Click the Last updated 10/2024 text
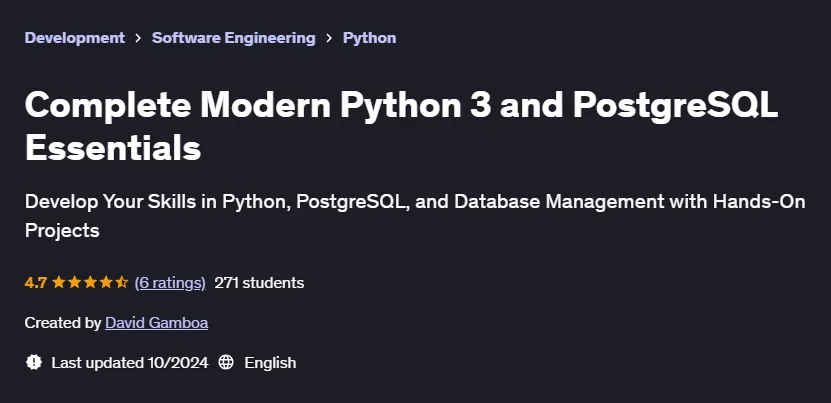 pyautogui.click(x=130, y=363)
